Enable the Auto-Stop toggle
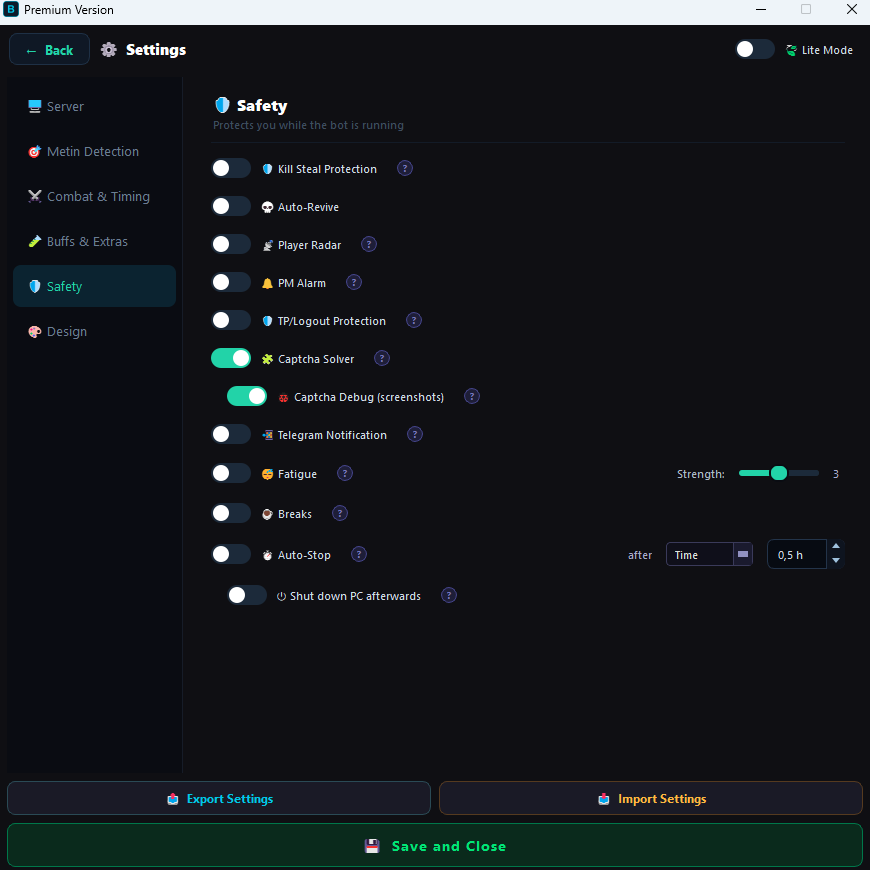Image resolution: width=870 pixels, height=870 pixels. click(231, 554)
